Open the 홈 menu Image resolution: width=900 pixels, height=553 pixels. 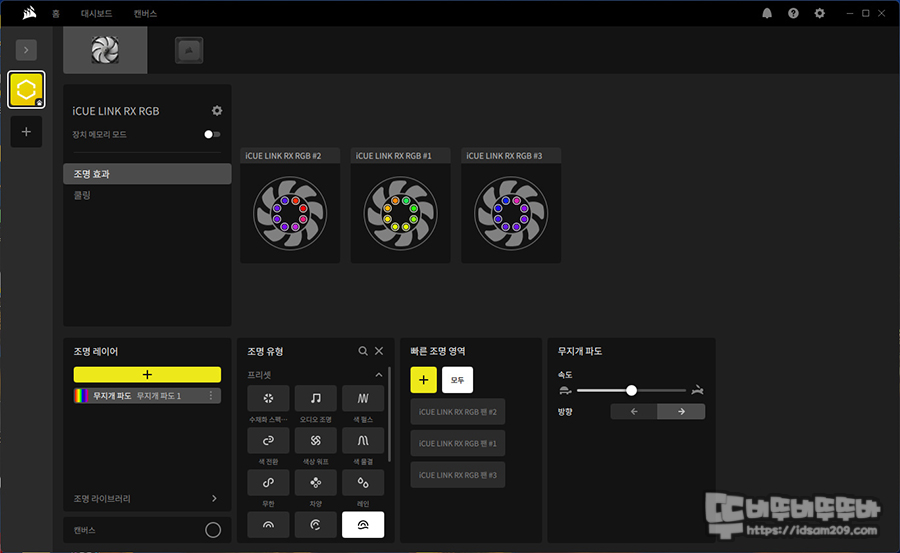tap(56, 13)
